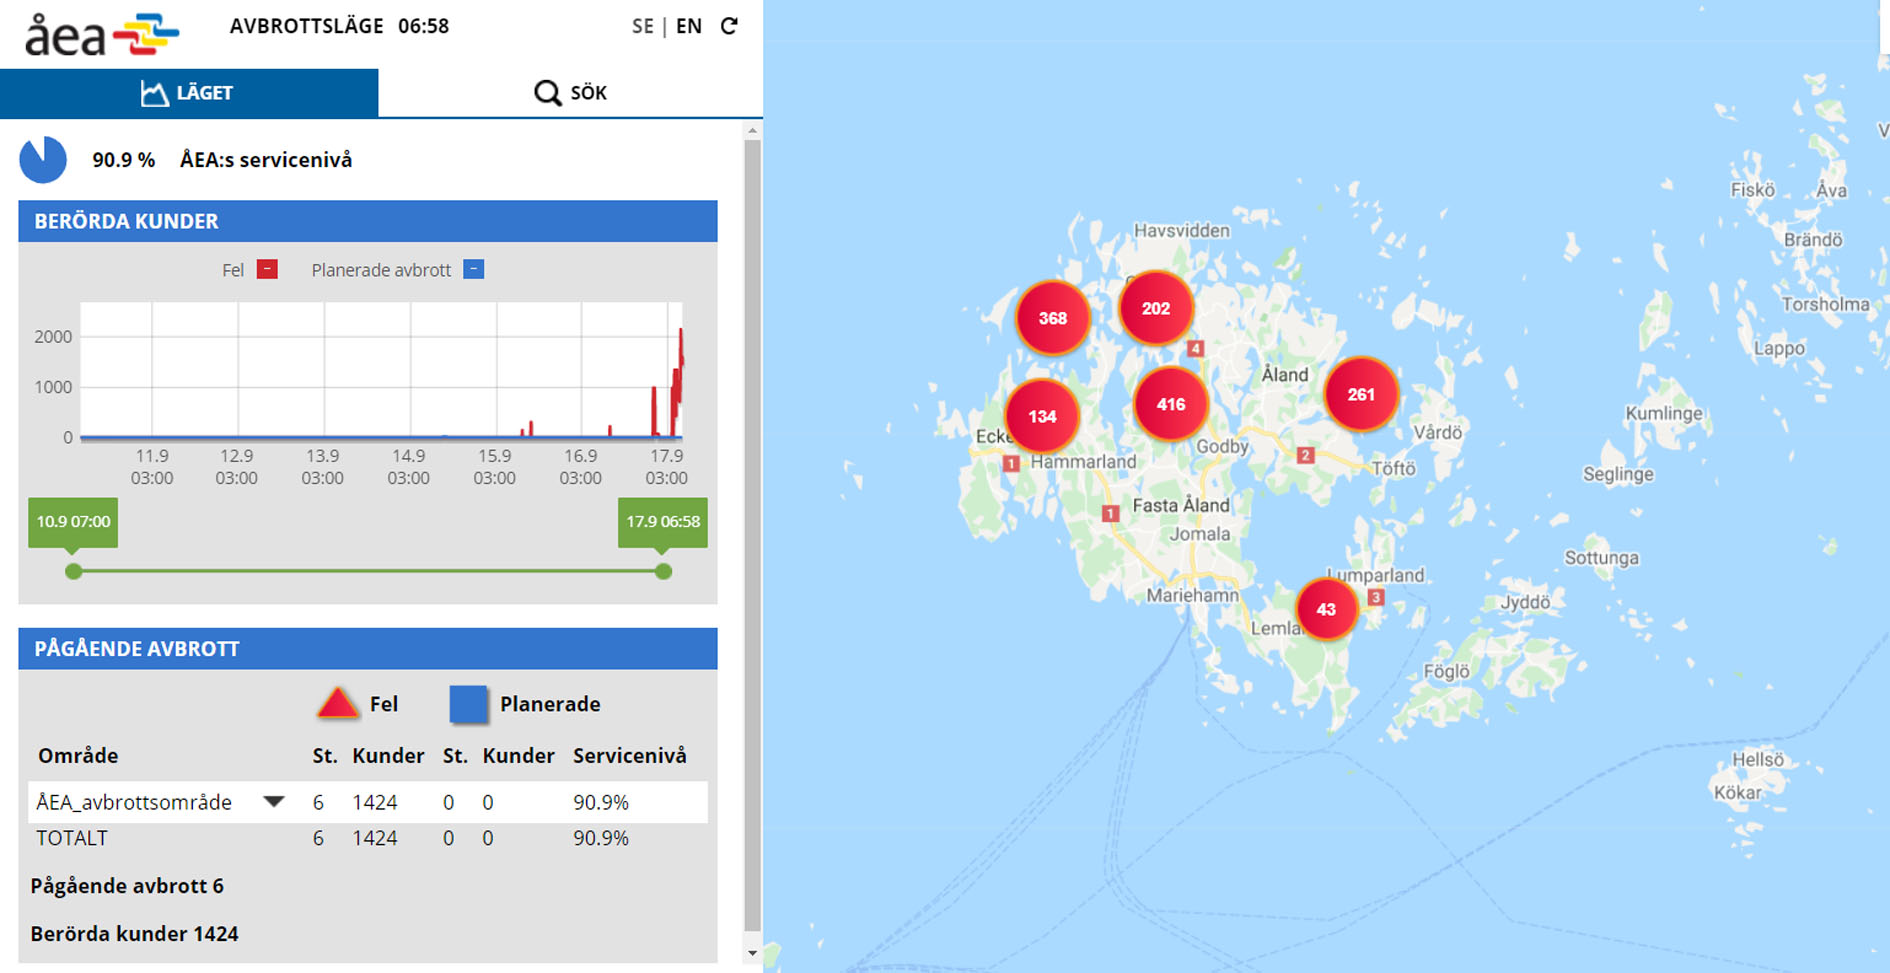Open the outage cluster showing 416 near Godby
Screen dimensions: 1890x973
(x=1170, y=404)
